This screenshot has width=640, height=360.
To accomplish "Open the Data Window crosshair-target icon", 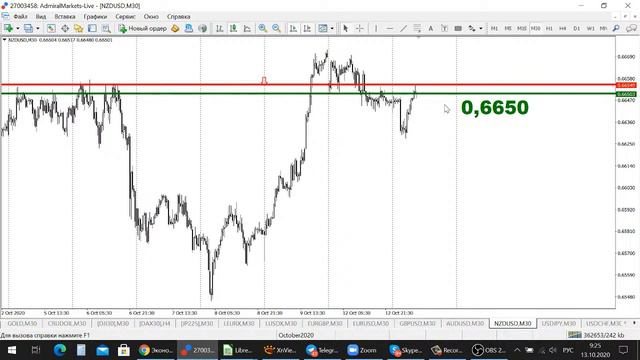I will pos(65,28).
